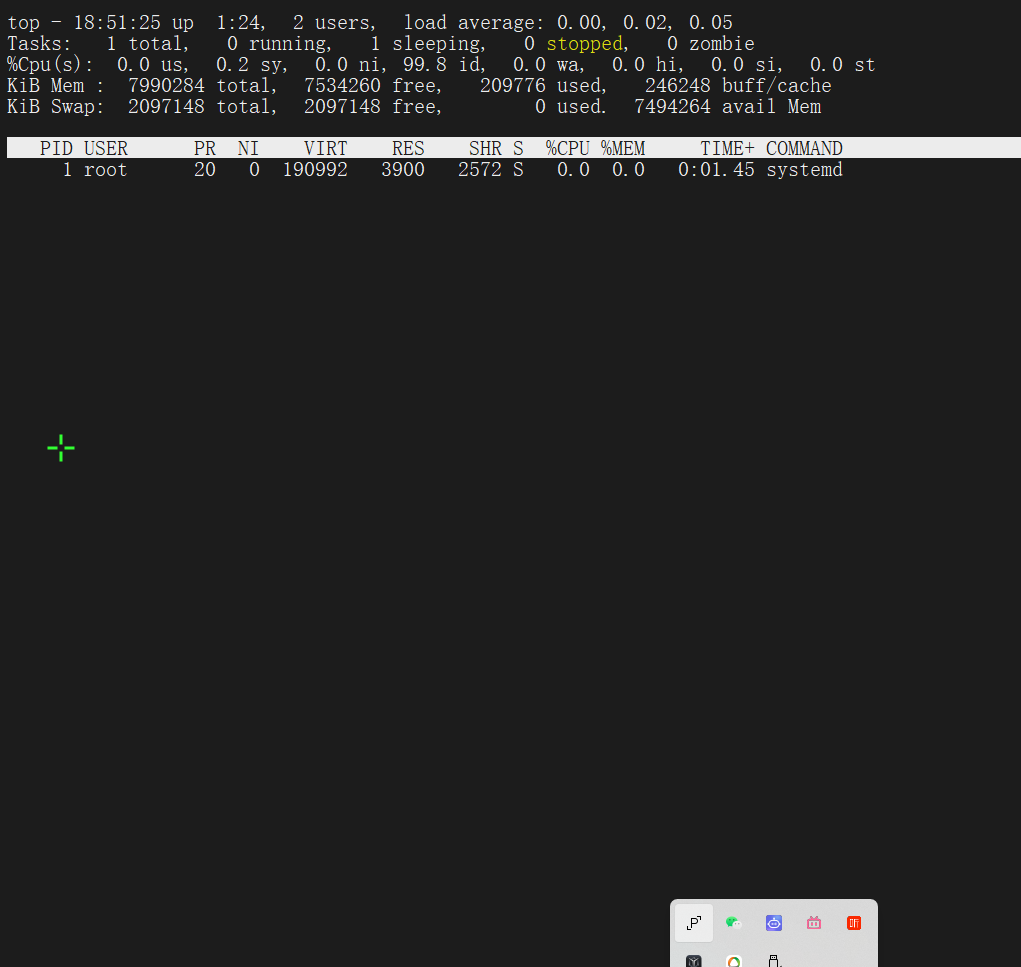Click the %CPU column header
This screenshot has width=1021, height=967.
point(567,148)
